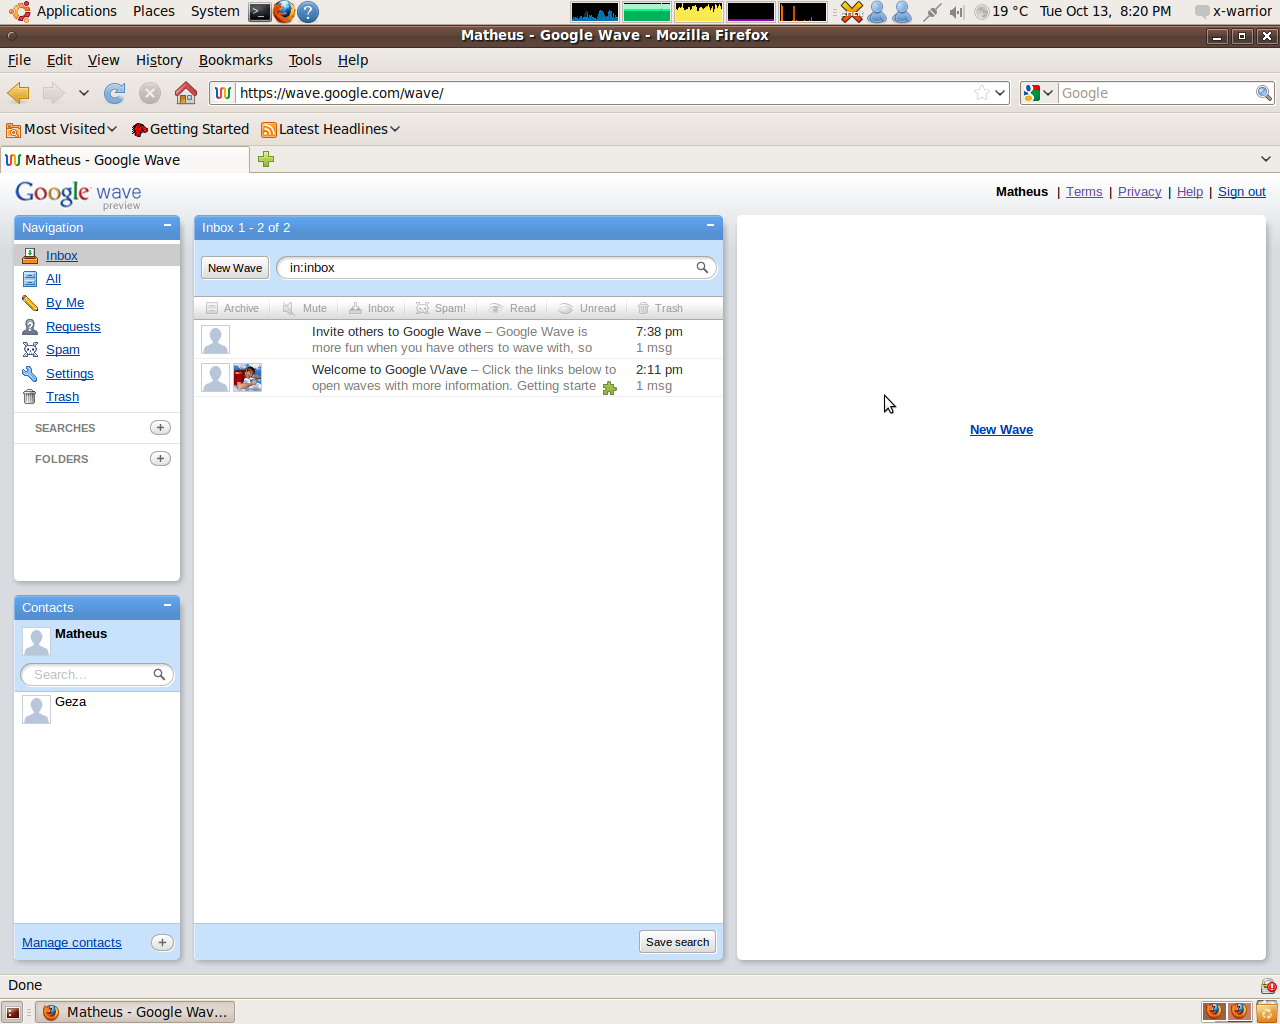Open 'Invite others to Google Wave' wave
Viewport: 1280px width, 1024px height.
[x=458, y=340]
